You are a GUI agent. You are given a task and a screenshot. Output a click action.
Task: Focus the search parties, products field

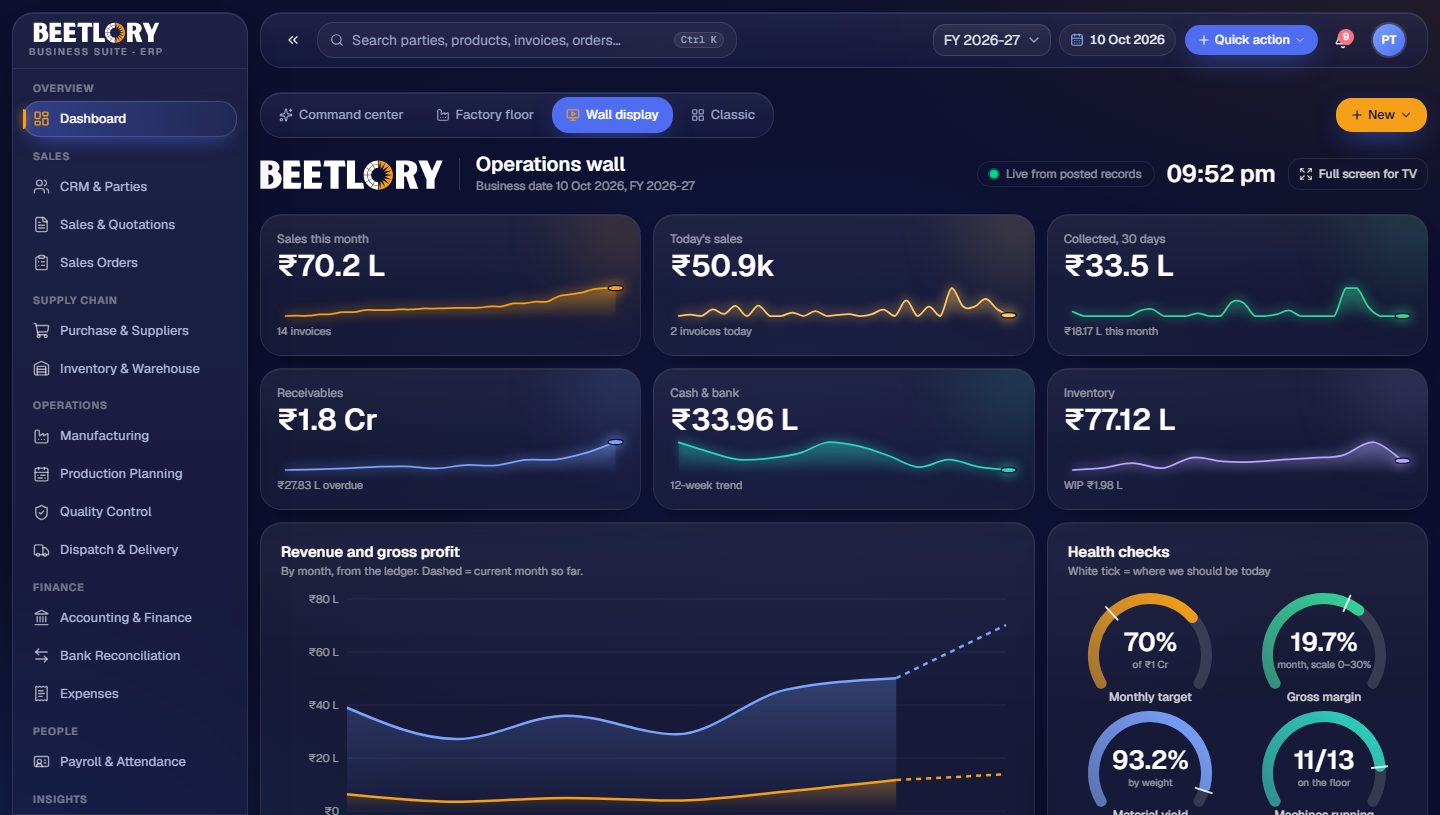(527, 40)
